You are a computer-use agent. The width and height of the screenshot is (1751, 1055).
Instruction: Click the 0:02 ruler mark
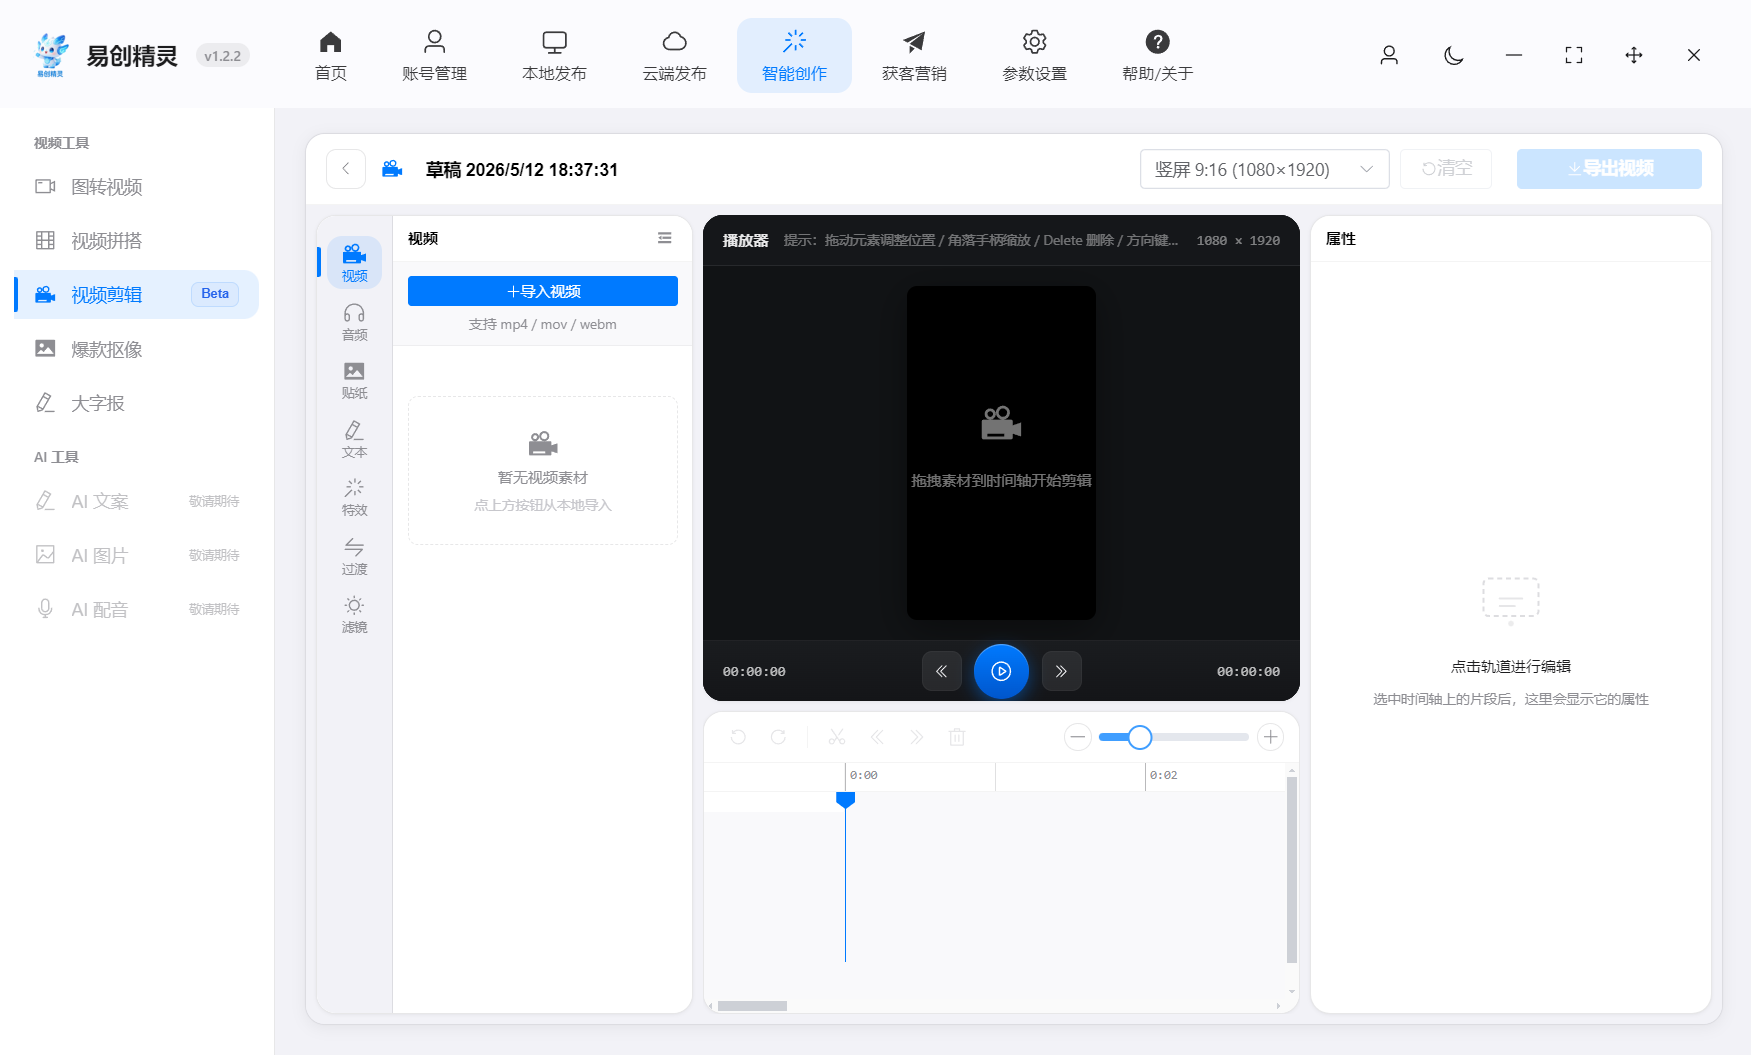click(x=1163, y=775)
